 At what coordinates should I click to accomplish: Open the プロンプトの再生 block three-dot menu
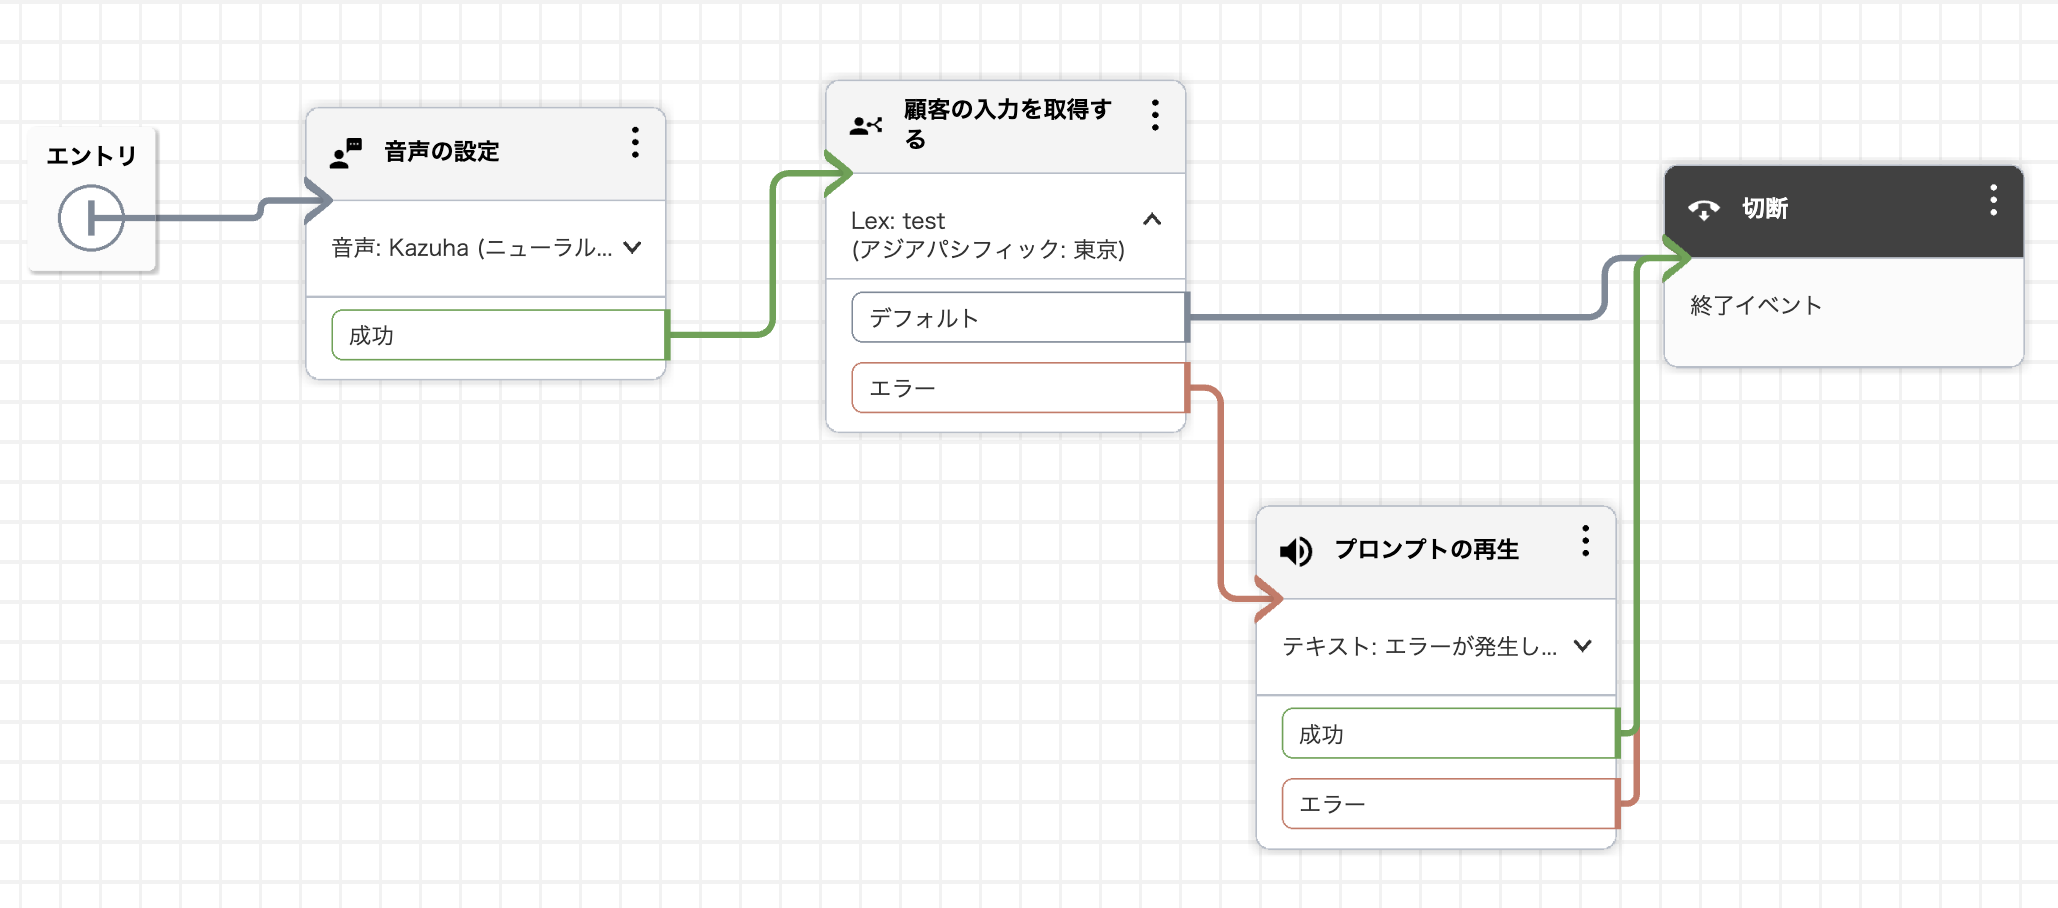point(1585,541)
